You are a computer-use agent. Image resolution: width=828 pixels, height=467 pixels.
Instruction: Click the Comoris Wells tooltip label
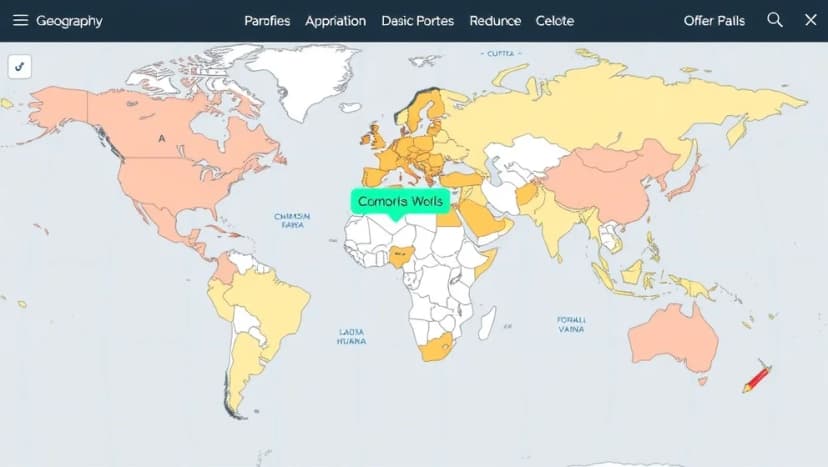point(399,201)
